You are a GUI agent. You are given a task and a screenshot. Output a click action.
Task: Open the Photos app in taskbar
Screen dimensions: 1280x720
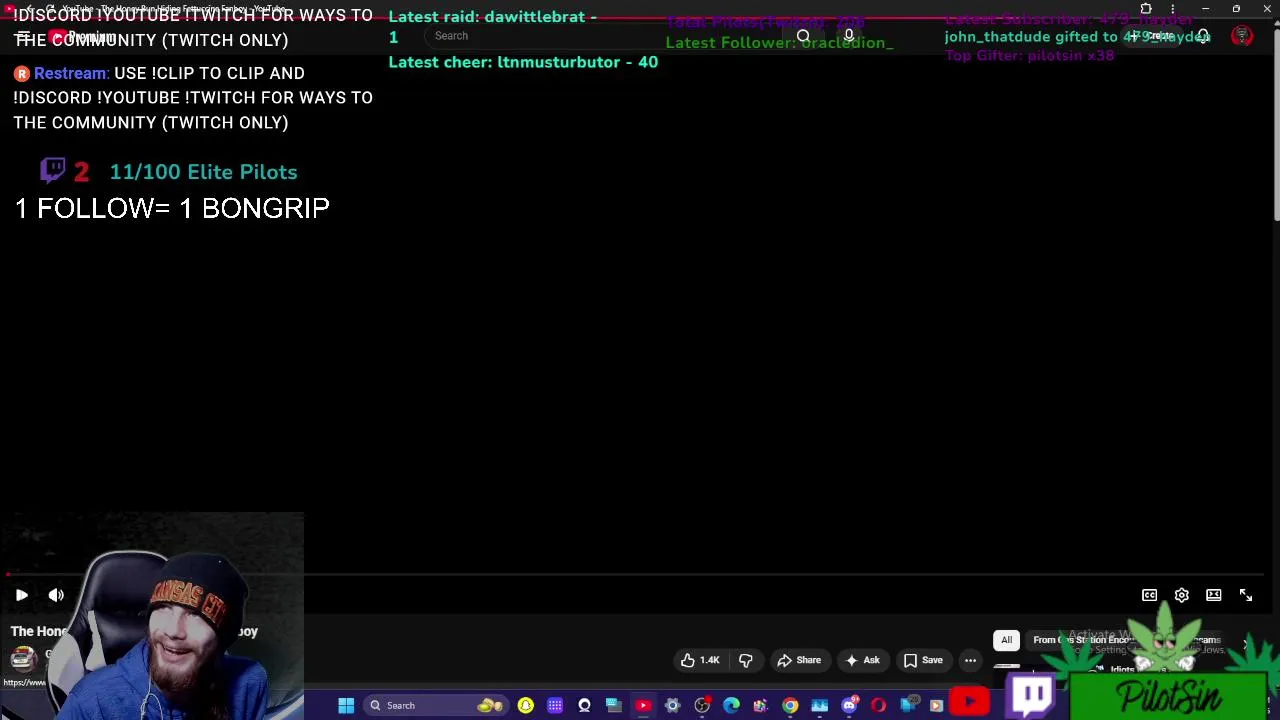820,706
